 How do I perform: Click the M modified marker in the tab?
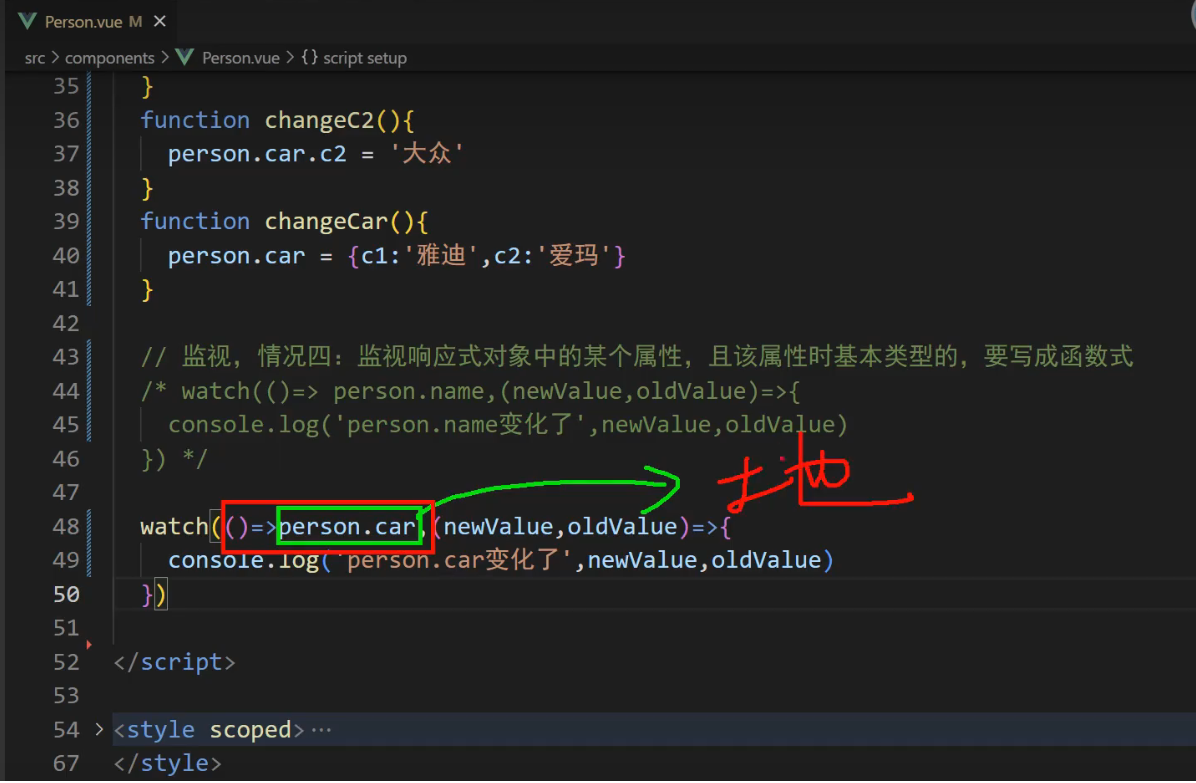tap(135, 22)
